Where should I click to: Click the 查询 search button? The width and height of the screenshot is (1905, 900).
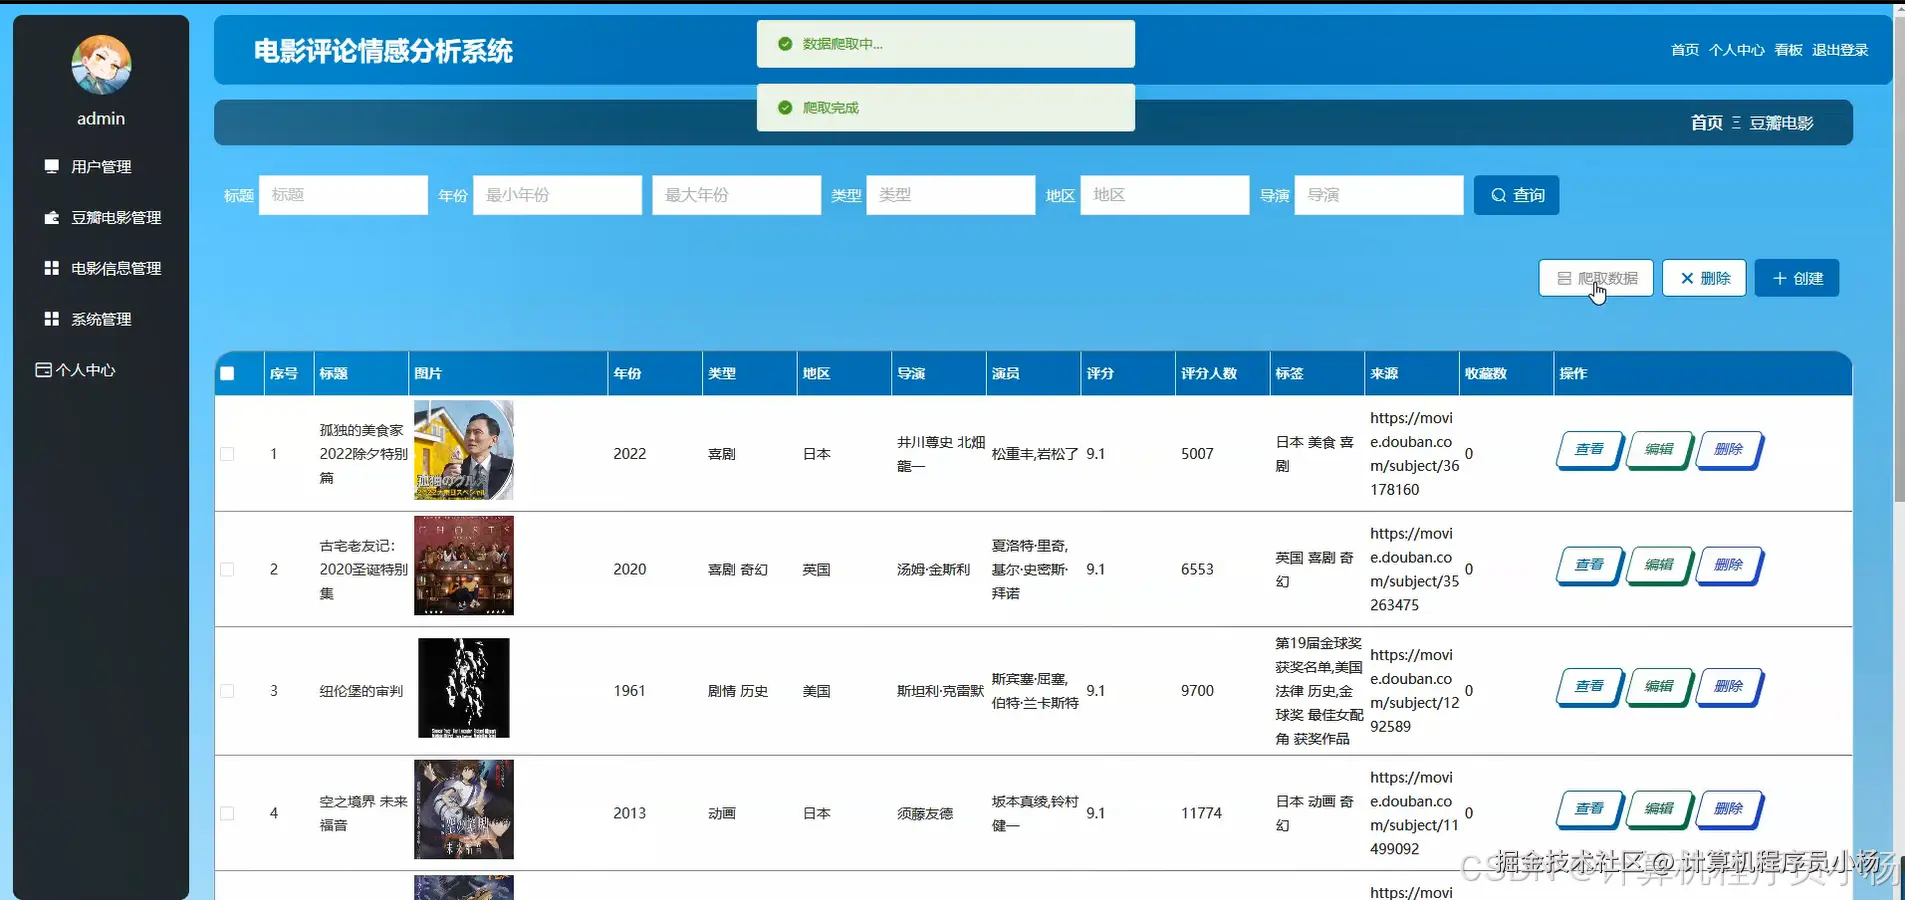(x=1516, y=195)
